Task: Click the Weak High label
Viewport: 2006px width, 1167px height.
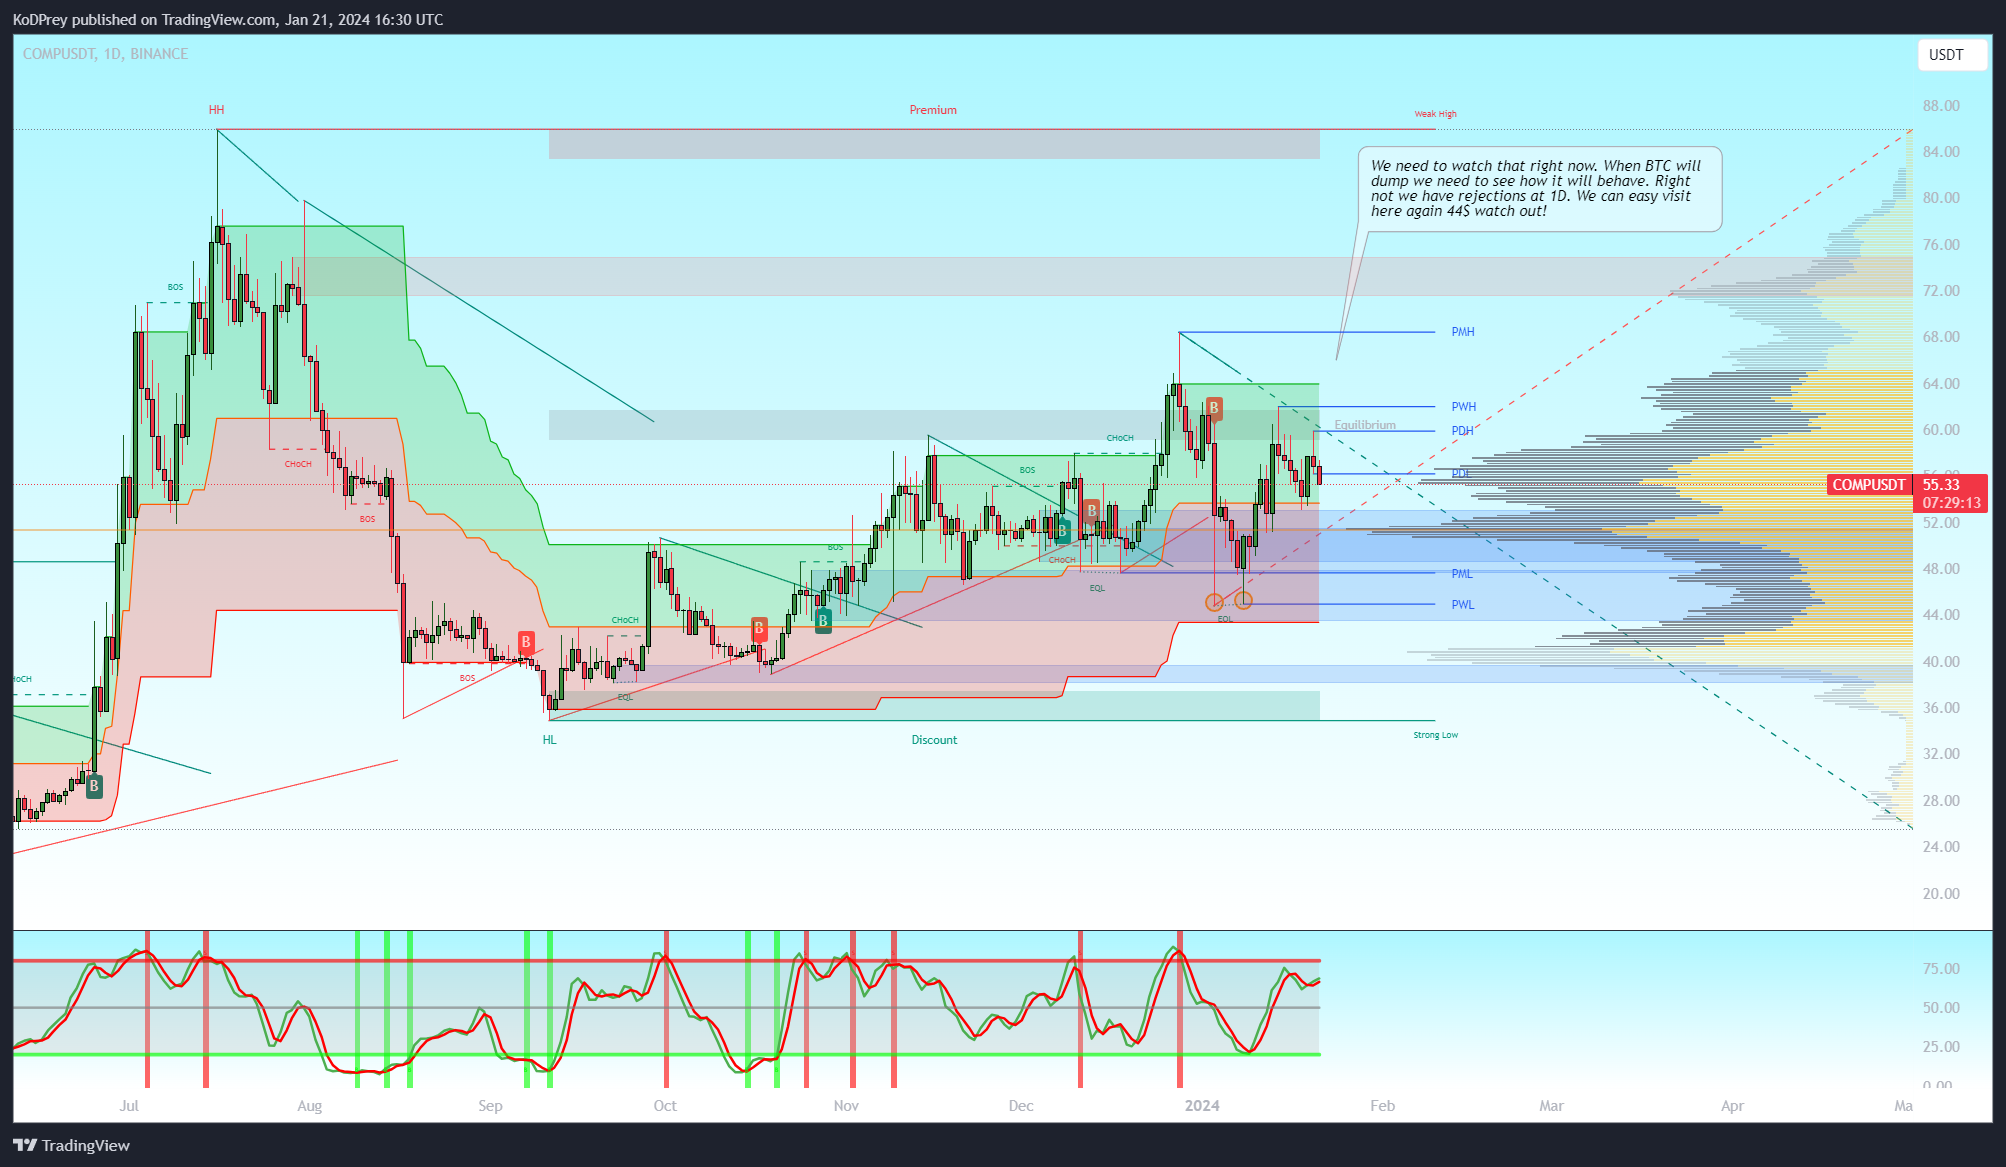Action: point(1435,114)
